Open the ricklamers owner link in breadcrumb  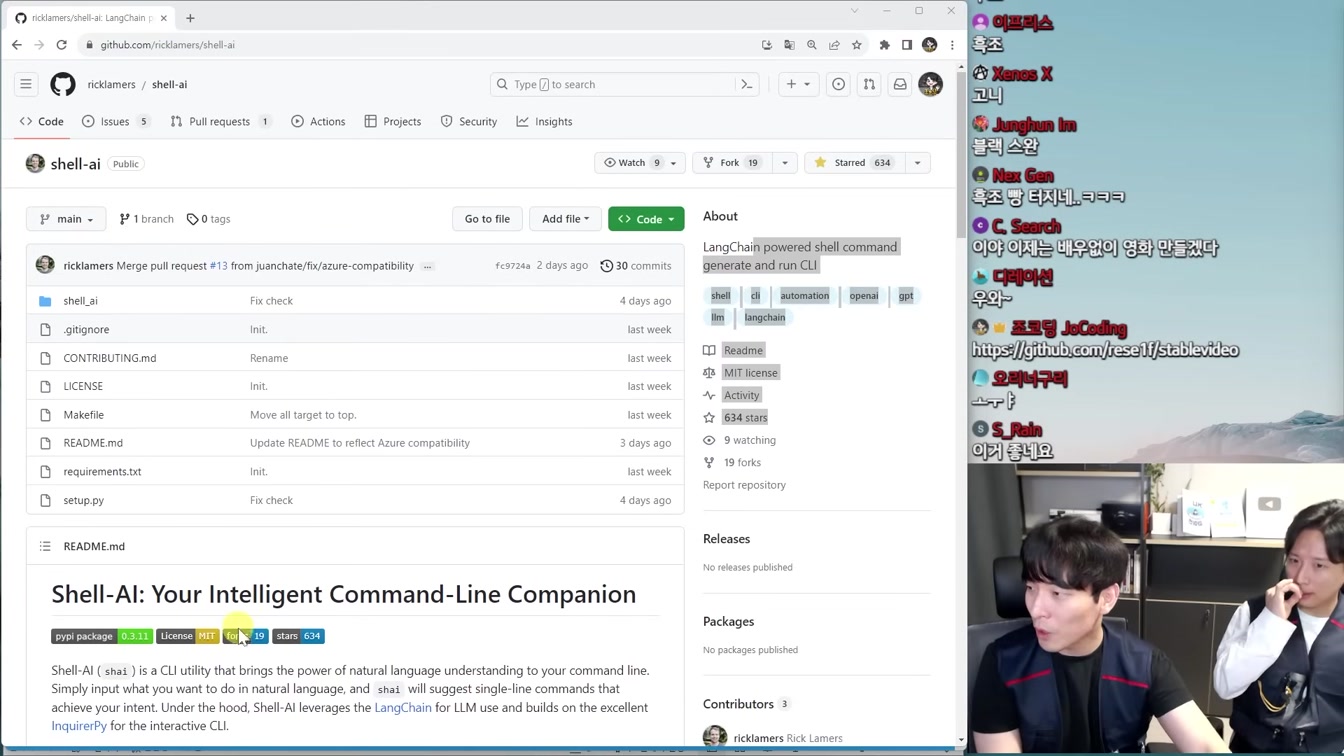tap(111, 84)
